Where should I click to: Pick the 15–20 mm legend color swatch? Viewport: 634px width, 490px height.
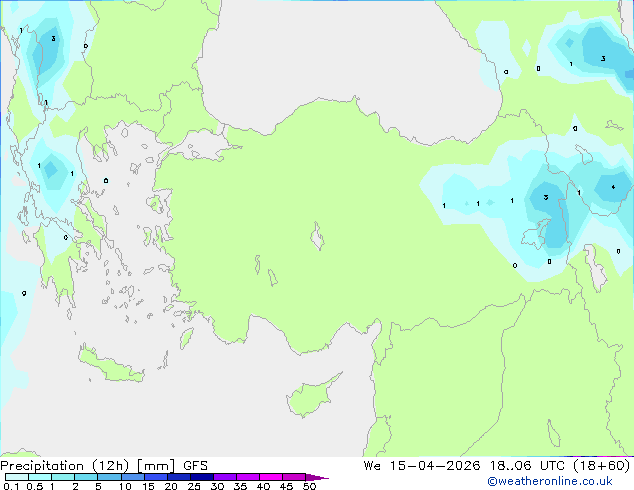coord(156,477)
